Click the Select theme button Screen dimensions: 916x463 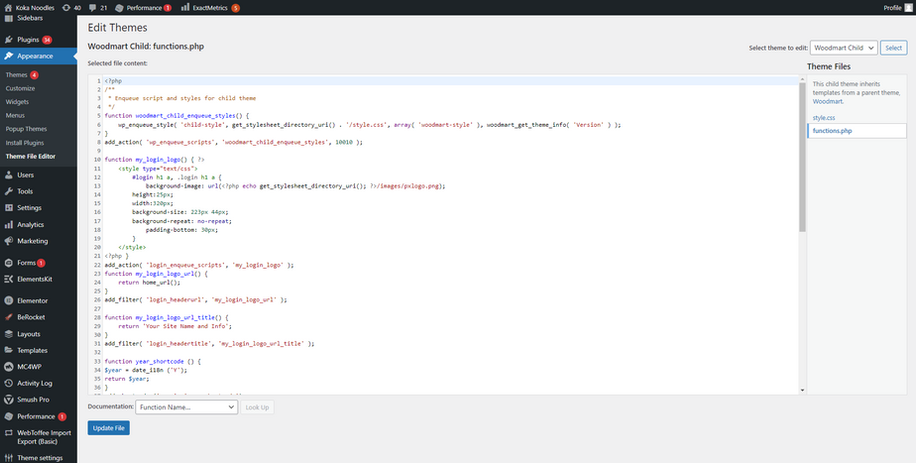(x=894, y=48)
